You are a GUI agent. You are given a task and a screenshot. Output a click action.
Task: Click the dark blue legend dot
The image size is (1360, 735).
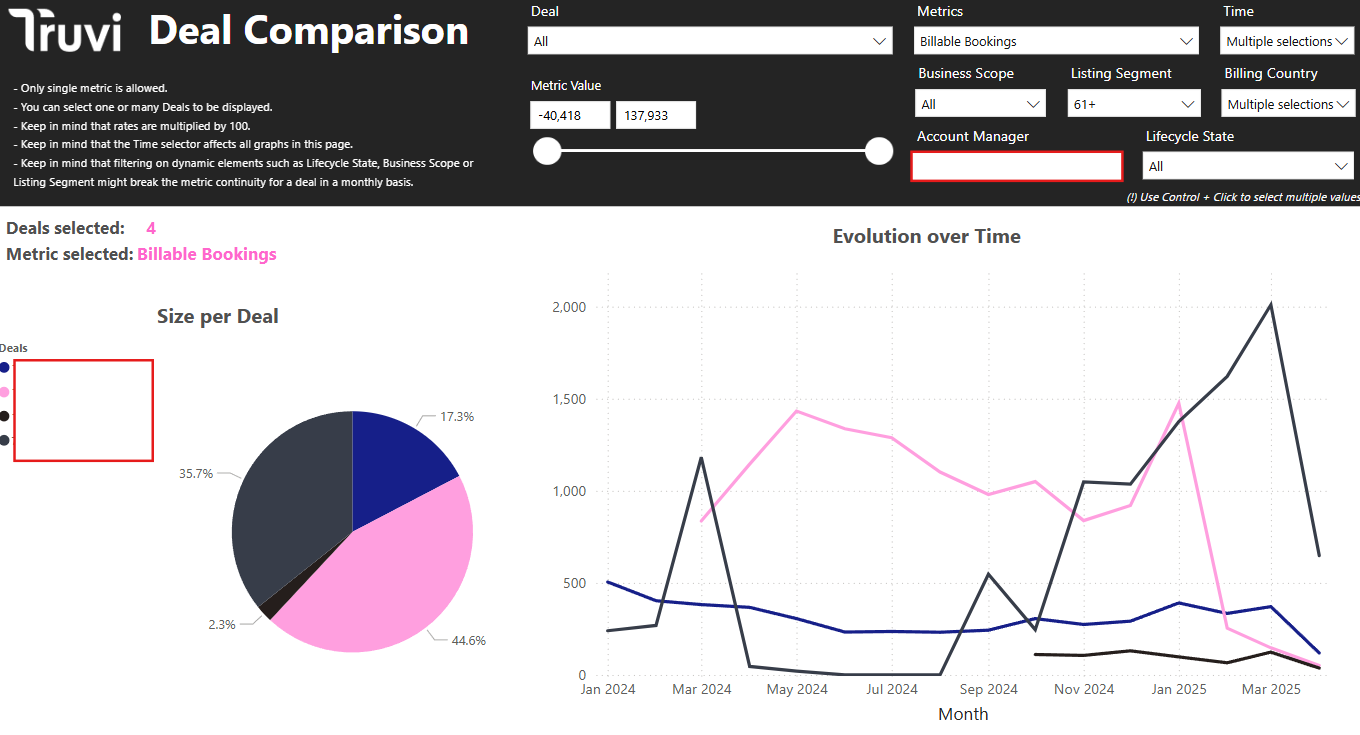pos(5,368)
